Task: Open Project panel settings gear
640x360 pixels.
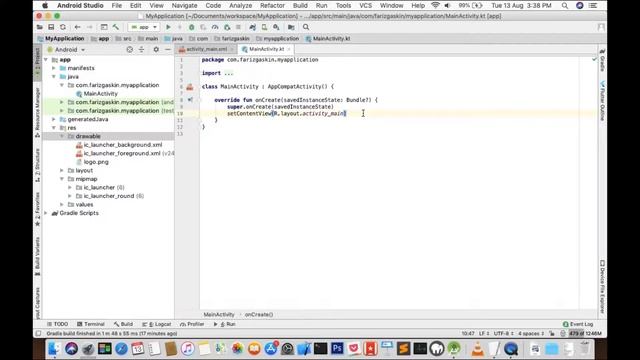Action: (156, 49)
